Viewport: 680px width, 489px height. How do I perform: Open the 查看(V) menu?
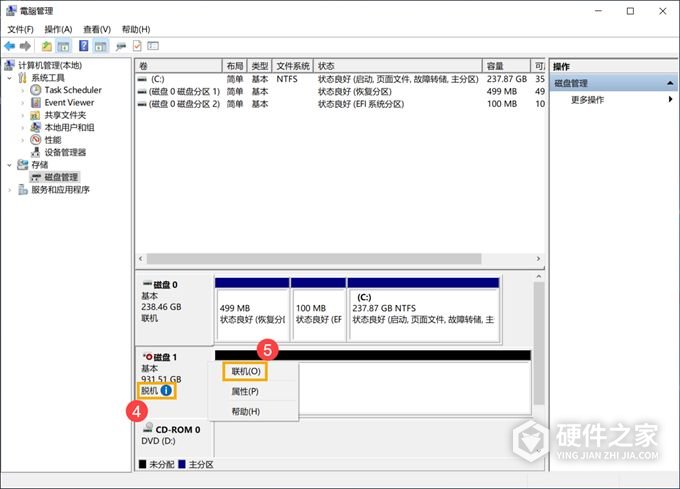pos(97,29)
